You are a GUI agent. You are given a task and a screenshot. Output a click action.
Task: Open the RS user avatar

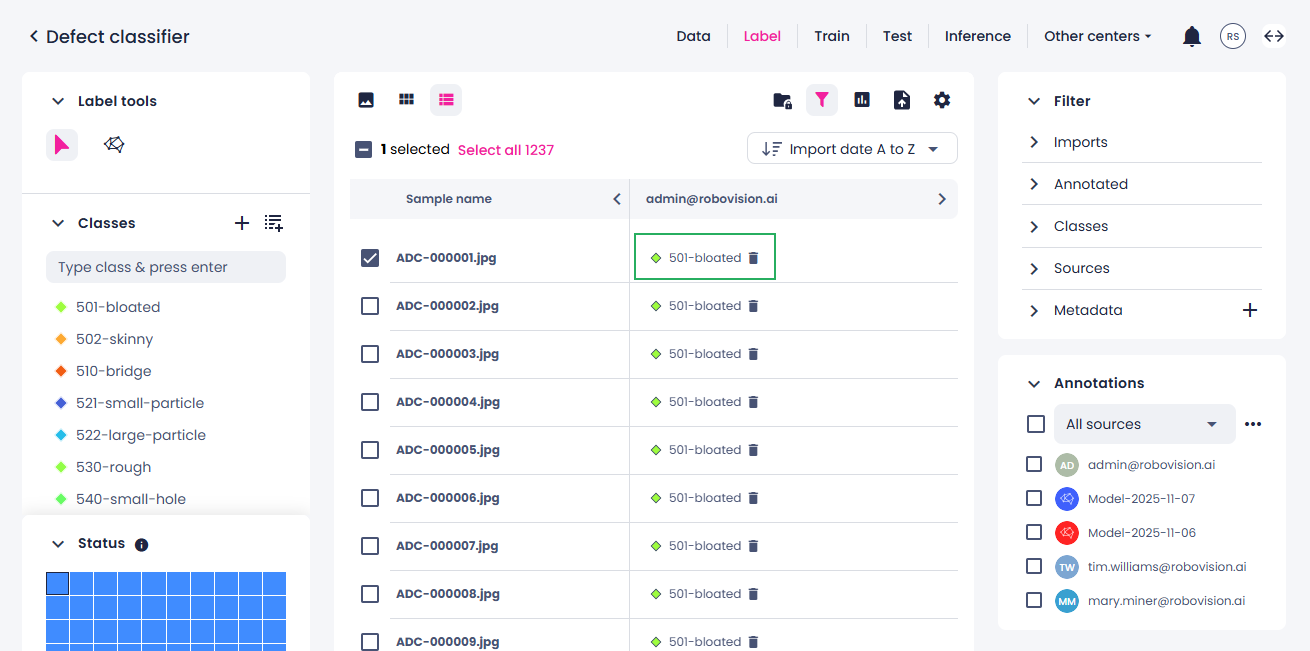(x=1233, y=36)
